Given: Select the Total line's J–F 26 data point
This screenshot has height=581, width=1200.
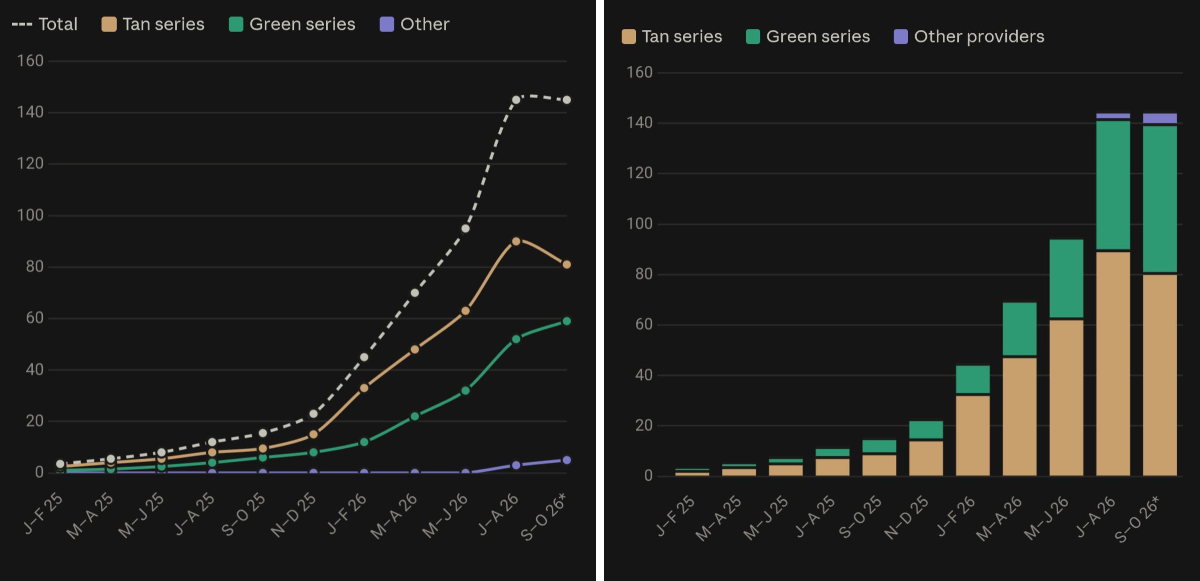Looking at the screenshot, I should point(364,357).
